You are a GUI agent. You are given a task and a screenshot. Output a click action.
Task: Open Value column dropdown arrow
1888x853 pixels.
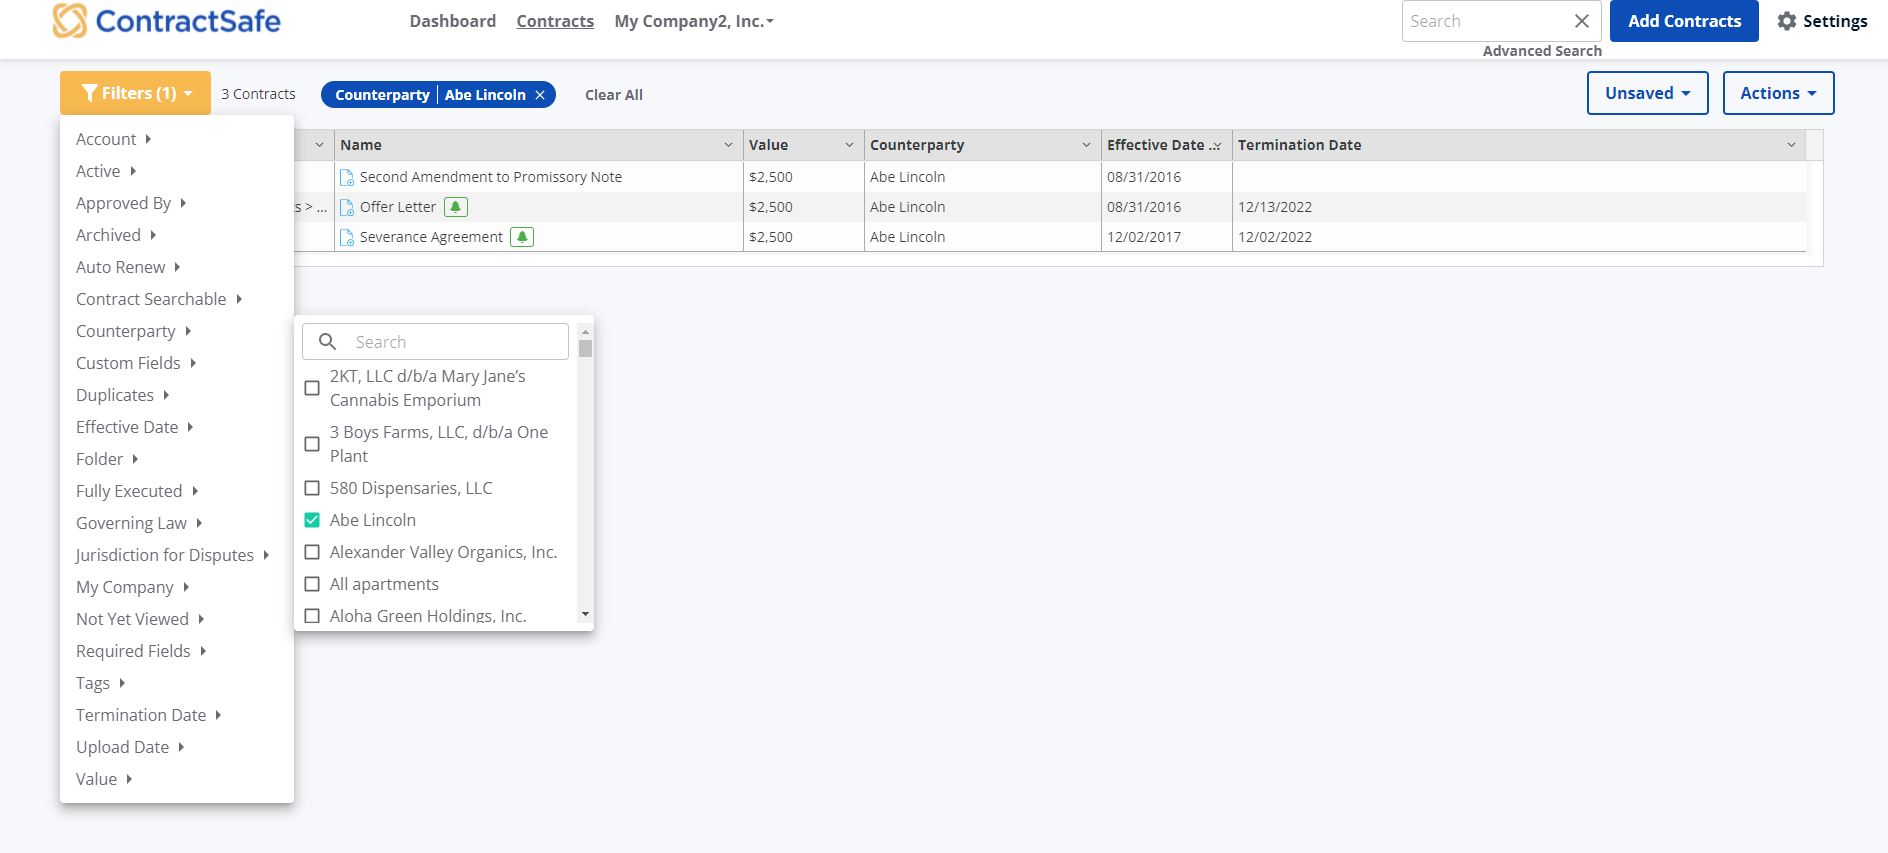point(849,145)
